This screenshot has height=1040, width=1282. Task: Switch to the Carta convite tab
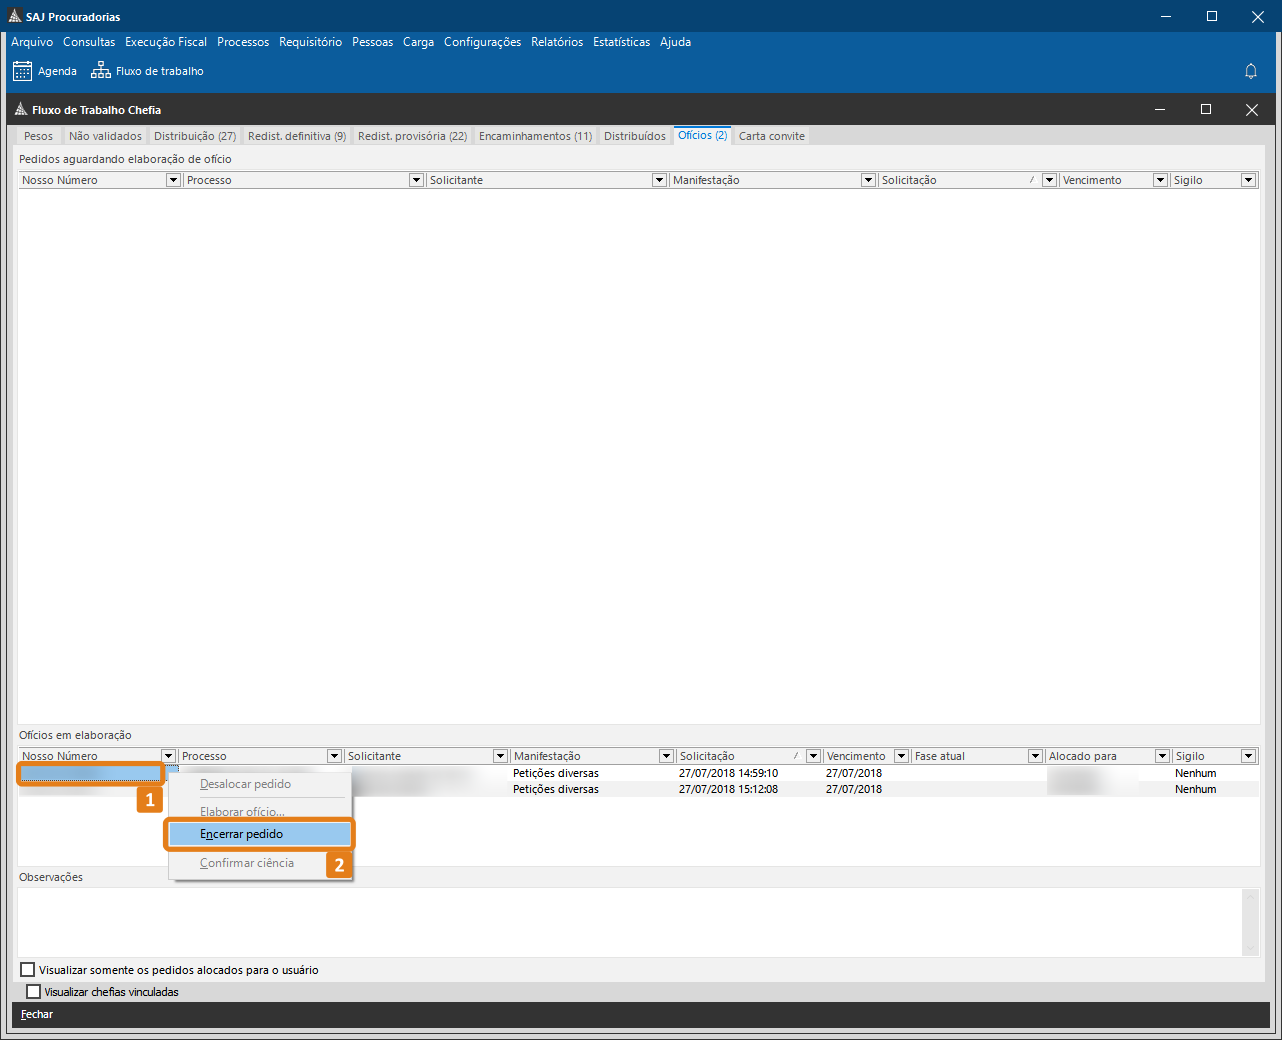click(772, 136)
